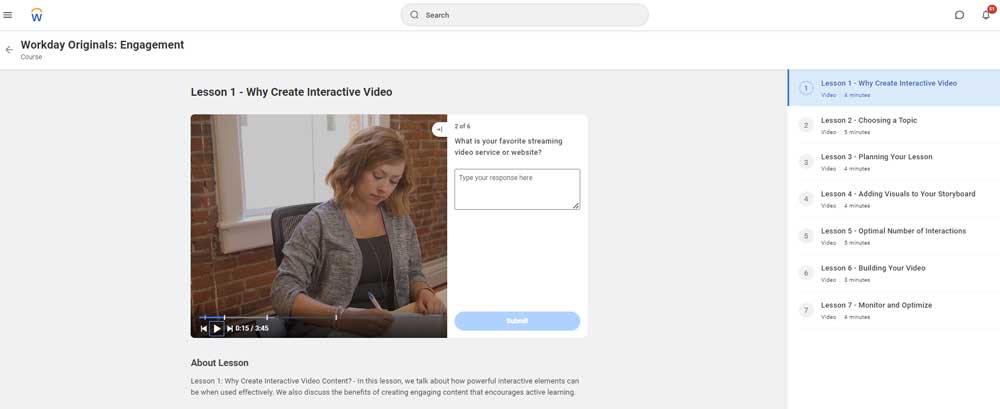1000x409 pixels.
Task: Open Lesson 6 - Building Your Video
Action: pyautogui.click(x=894, y=273)
